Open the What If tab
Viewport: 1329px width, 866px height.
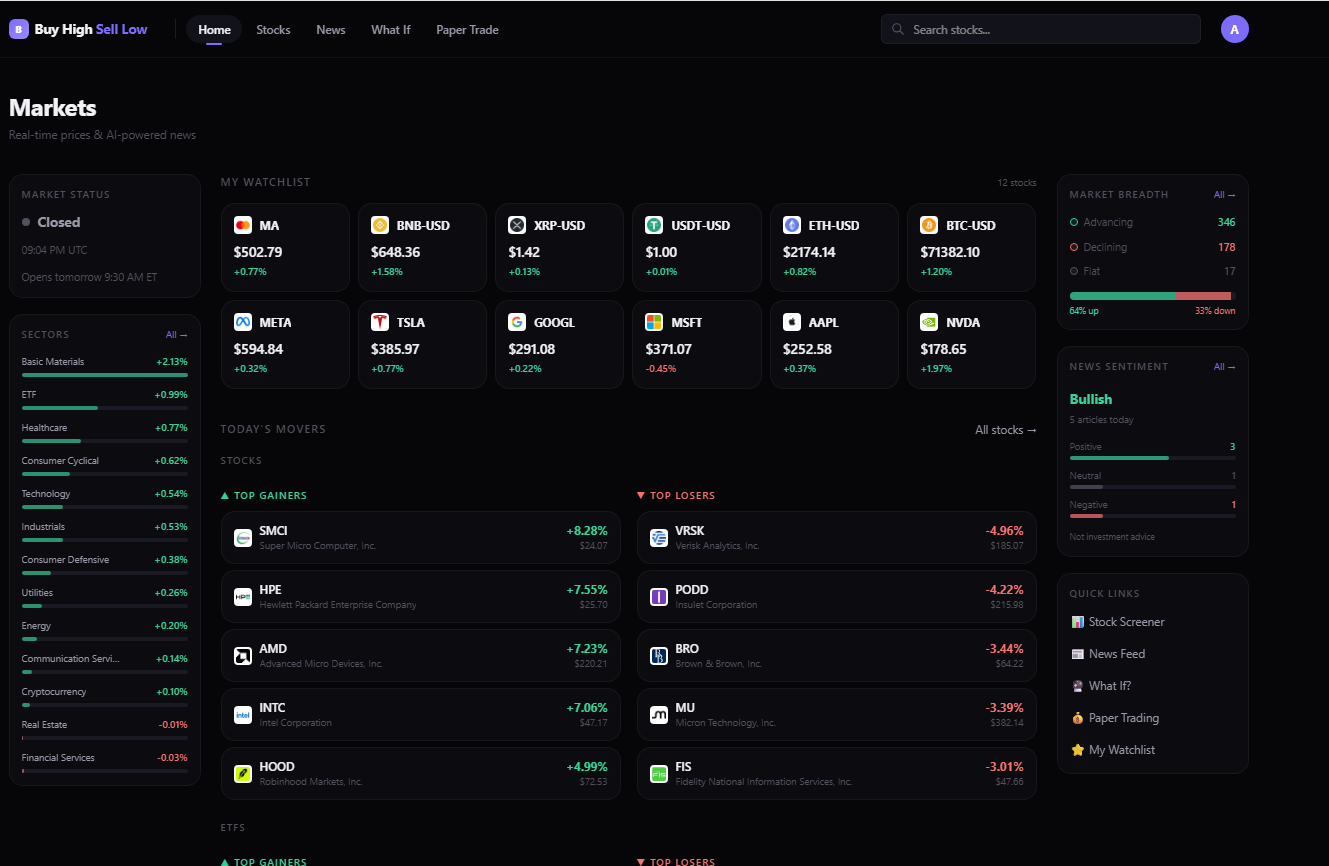[390, 29]
